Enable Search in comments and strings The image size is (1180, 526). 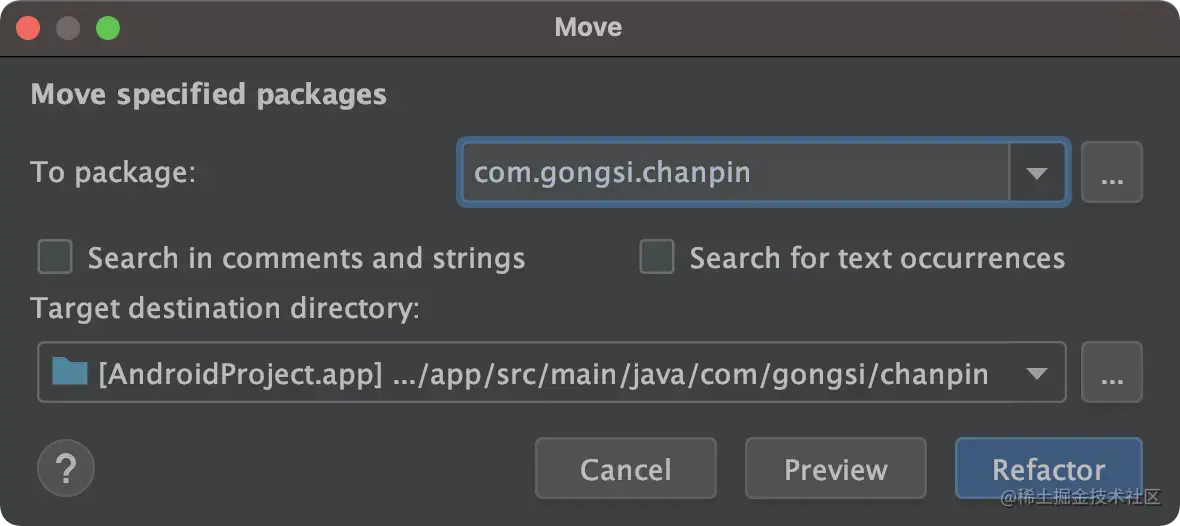pos(55,258)
